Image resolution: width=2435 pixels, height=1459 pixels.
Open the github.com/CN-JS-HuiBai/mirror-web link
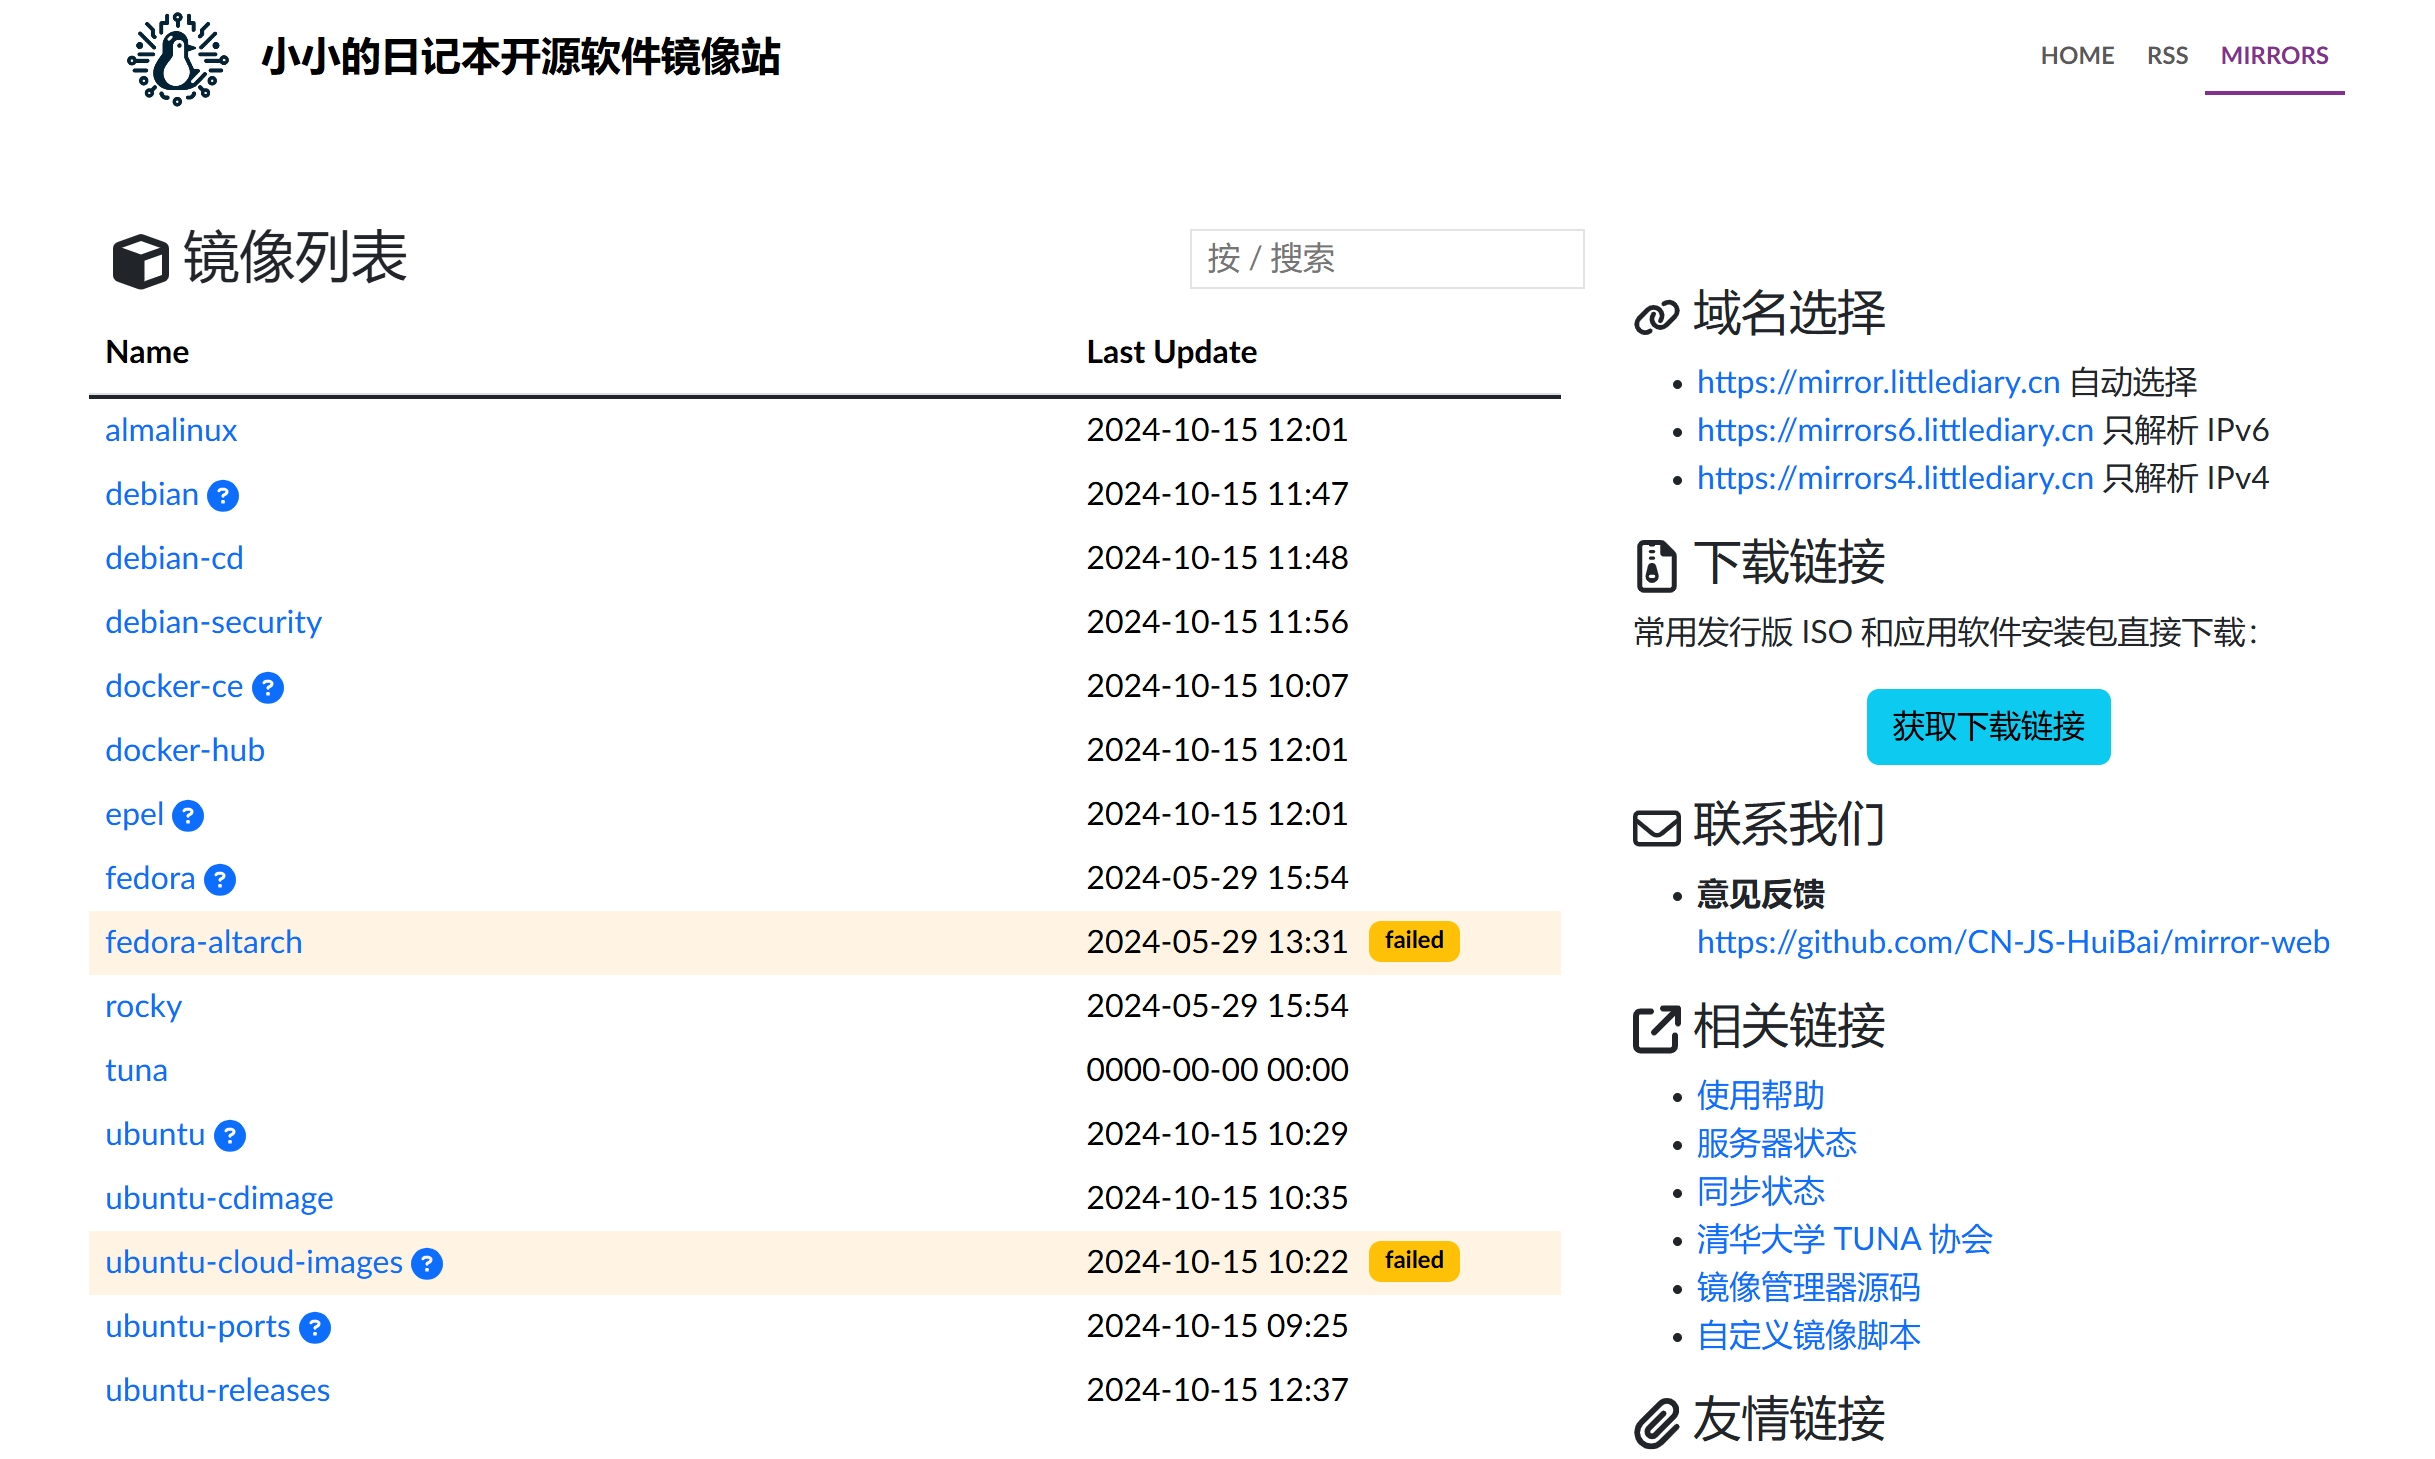[x=2012, y=942]
